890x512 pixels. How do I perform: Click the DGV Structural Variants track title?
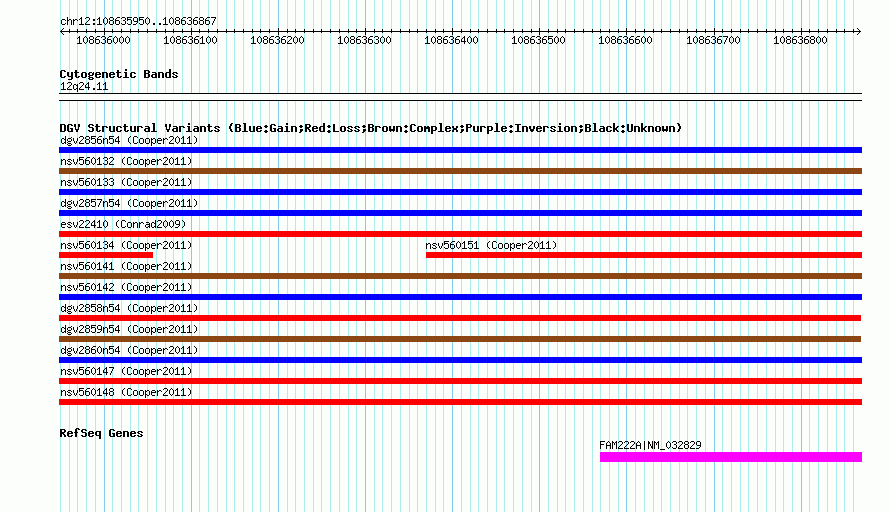(x=370, y=128)
